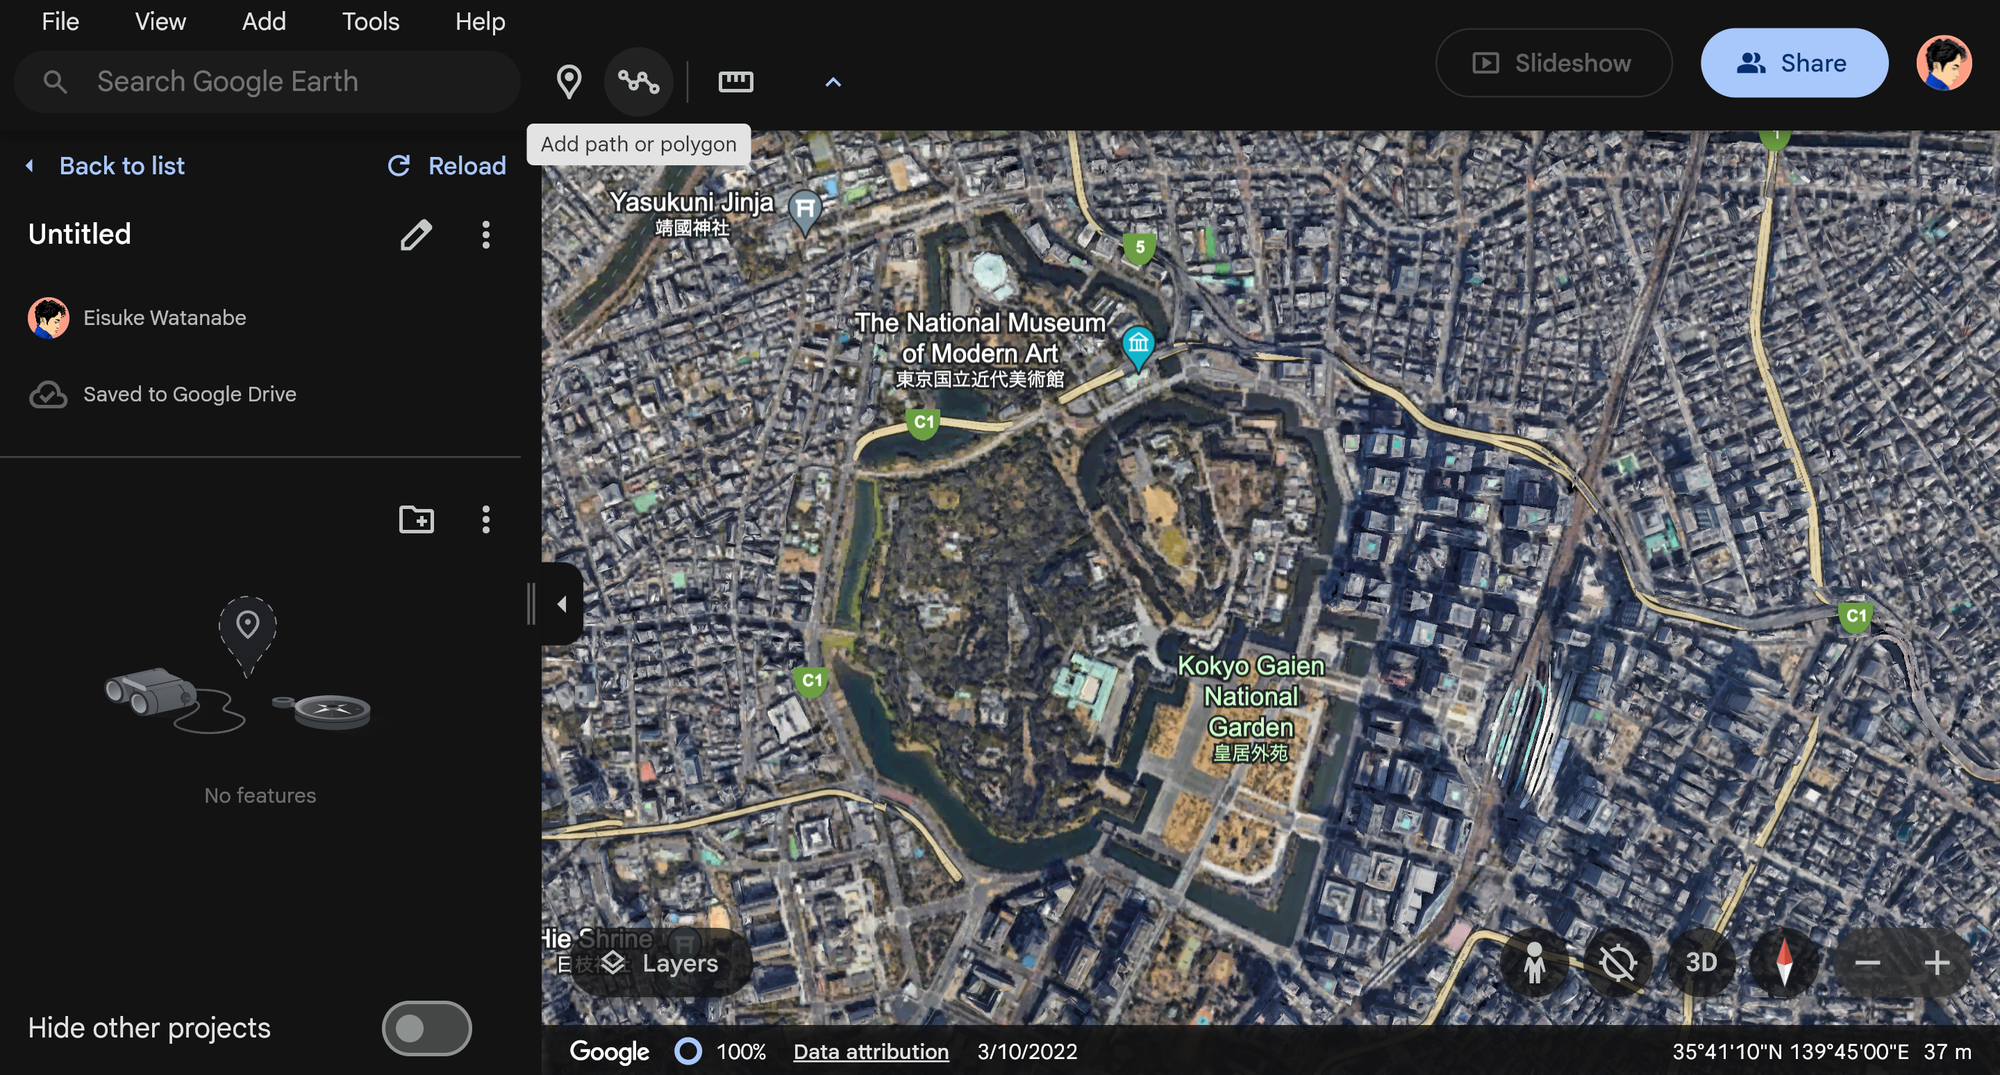Screen dimensions: 2000x1075
Task: Click the Eisuke Watanabe avatar in side panel
Action: coord(49,318)
